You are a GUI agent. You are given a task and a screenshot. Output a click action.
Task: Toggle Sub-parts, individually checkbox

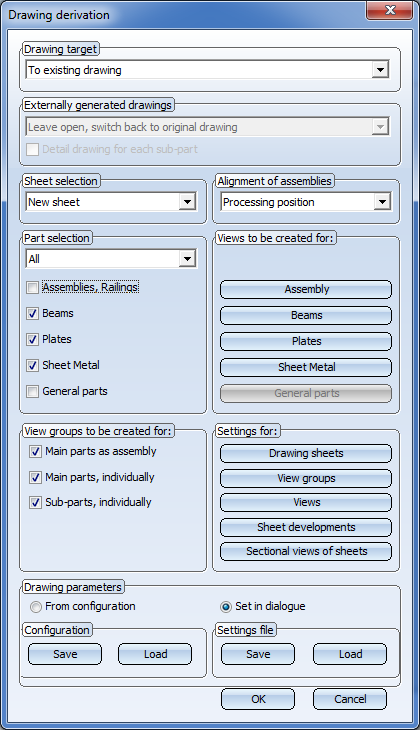[x=35, y=502]
